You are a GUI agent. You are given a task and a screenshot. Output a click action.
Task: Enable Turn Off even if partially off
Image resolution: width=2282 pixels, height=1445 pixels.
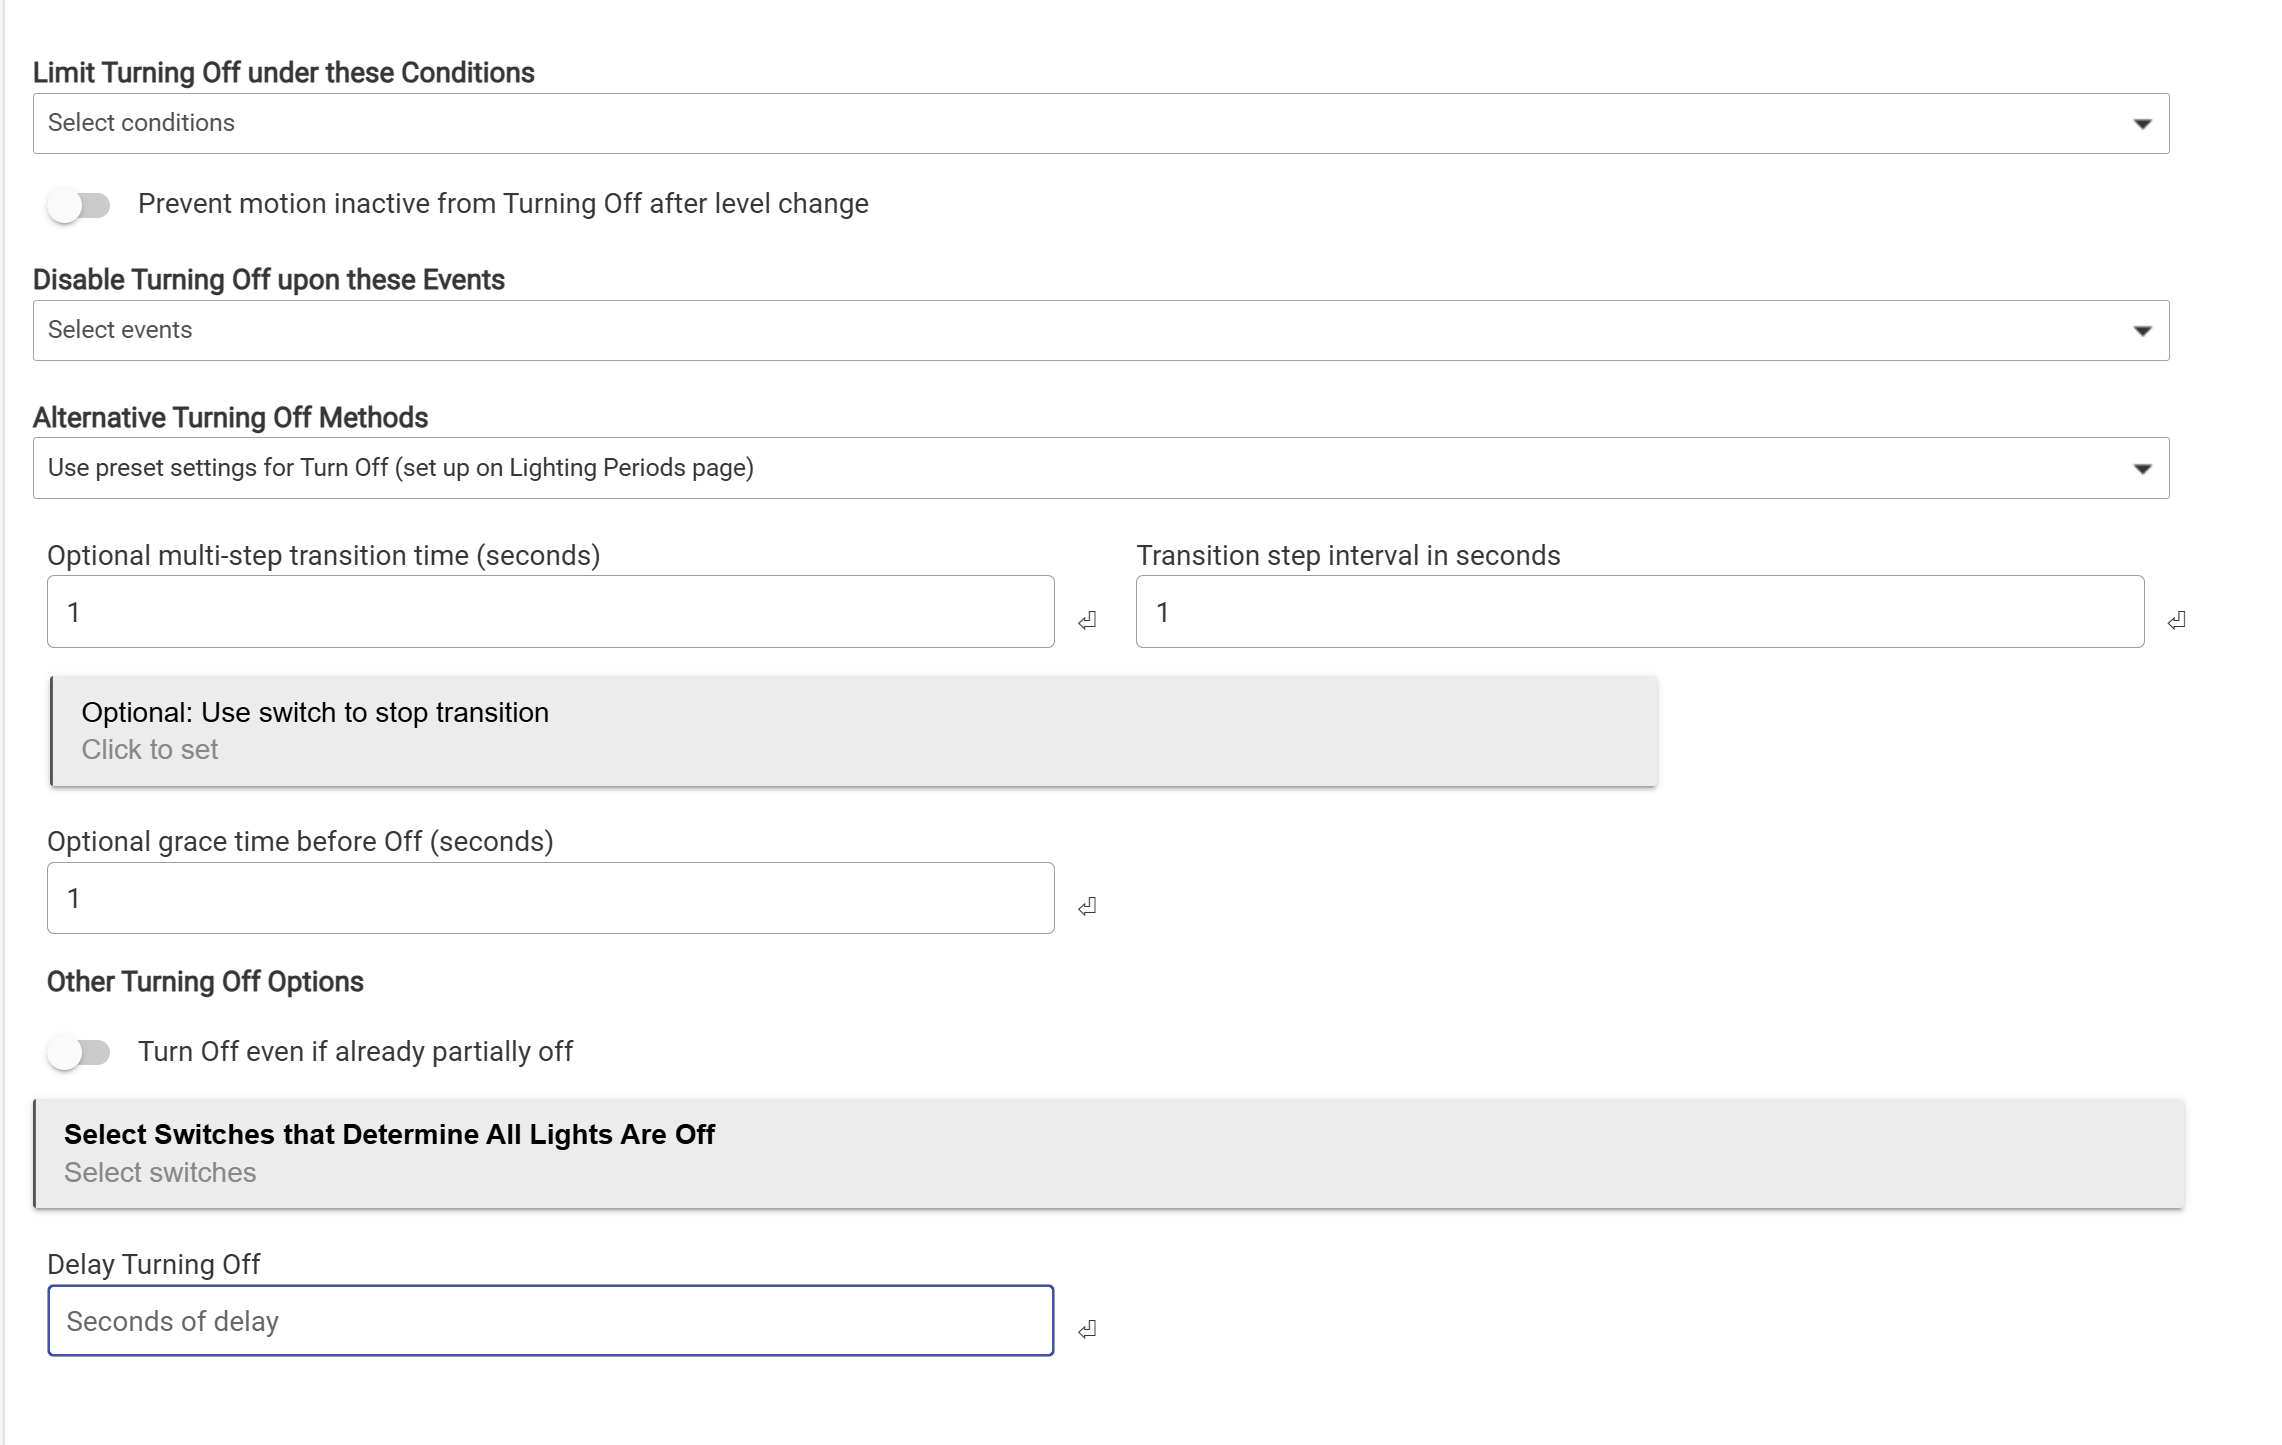point(79,1053)
